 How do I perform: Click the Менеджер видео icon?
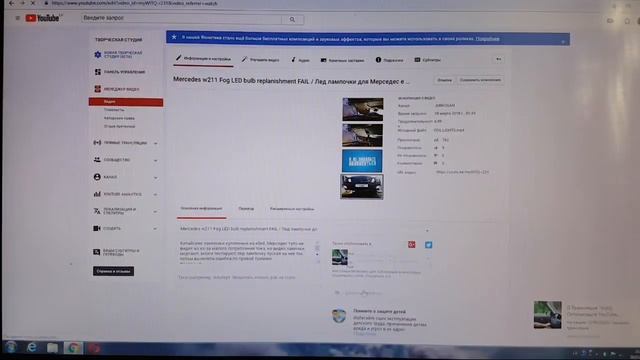tap(98, 89)
